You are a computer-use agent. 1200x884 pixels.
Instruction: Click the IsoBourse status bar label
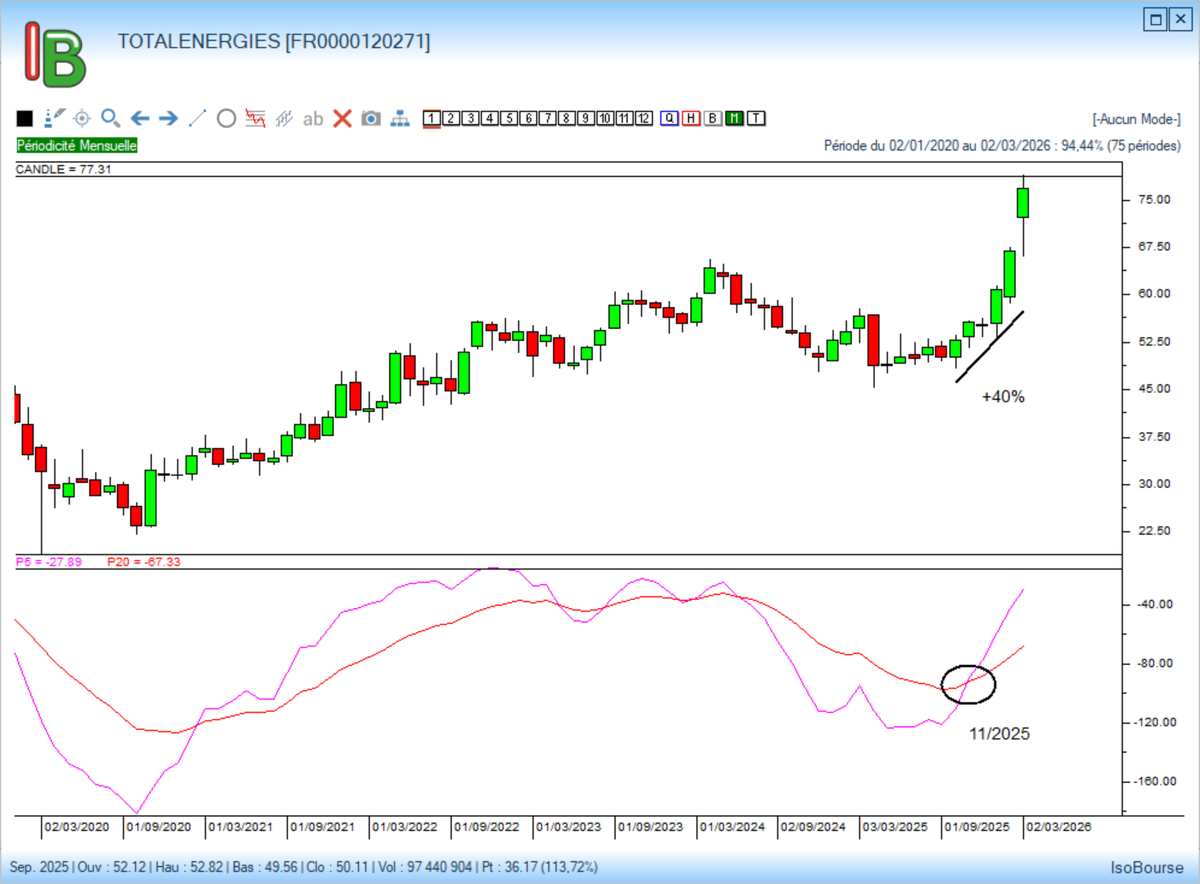[1147, 866]
